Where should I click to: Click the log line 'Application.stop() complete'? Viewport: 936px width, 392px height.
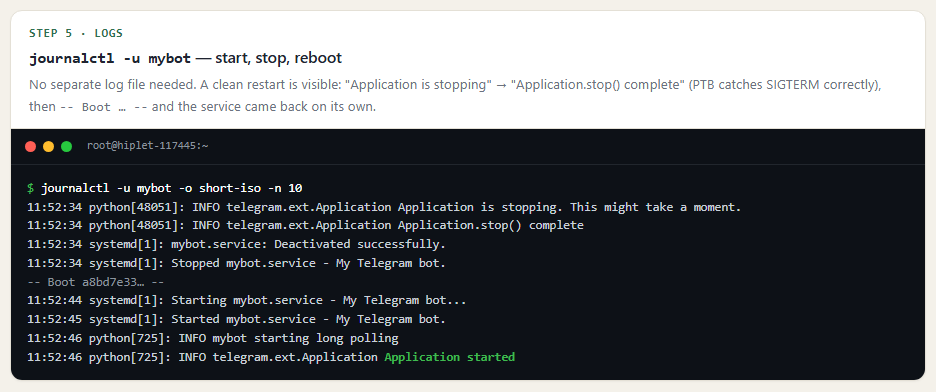[x=305, y=226]
